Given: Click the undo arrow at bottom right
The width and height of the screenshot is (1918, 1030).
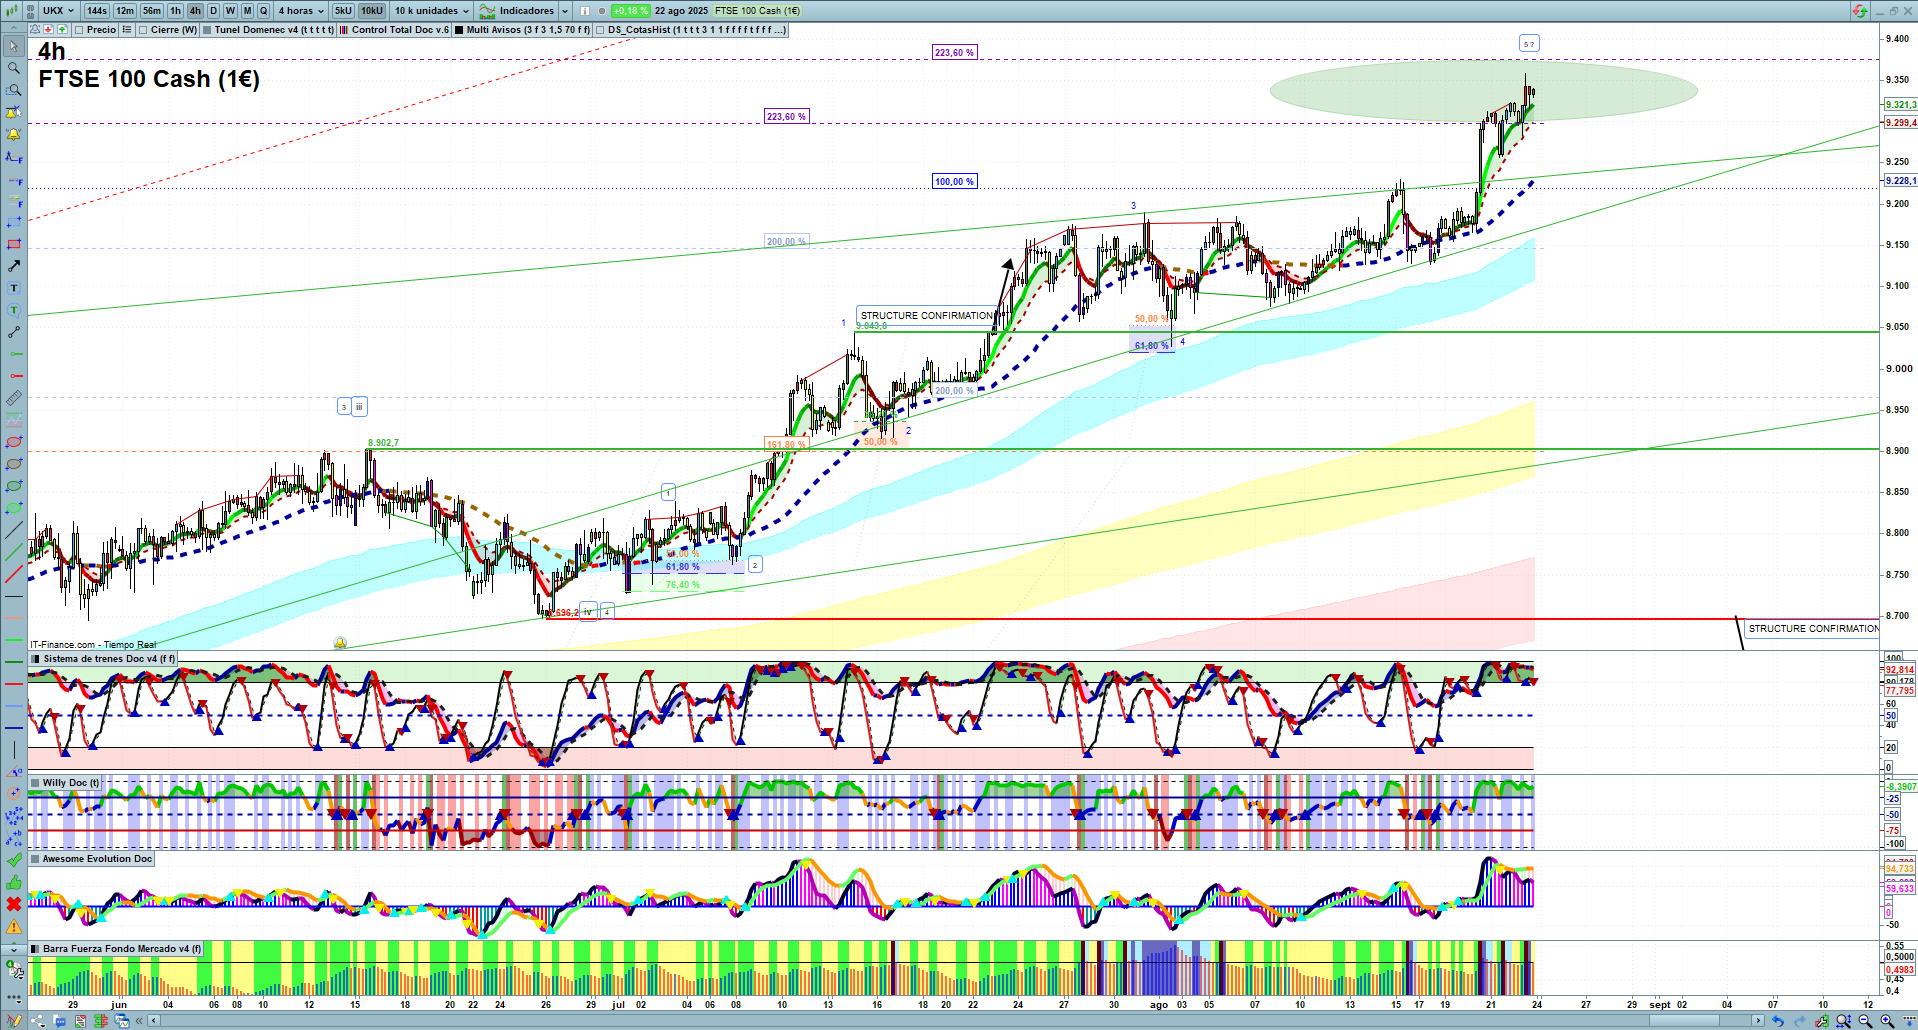Looking at the screenshot, I should [x=1777, y=1021].
